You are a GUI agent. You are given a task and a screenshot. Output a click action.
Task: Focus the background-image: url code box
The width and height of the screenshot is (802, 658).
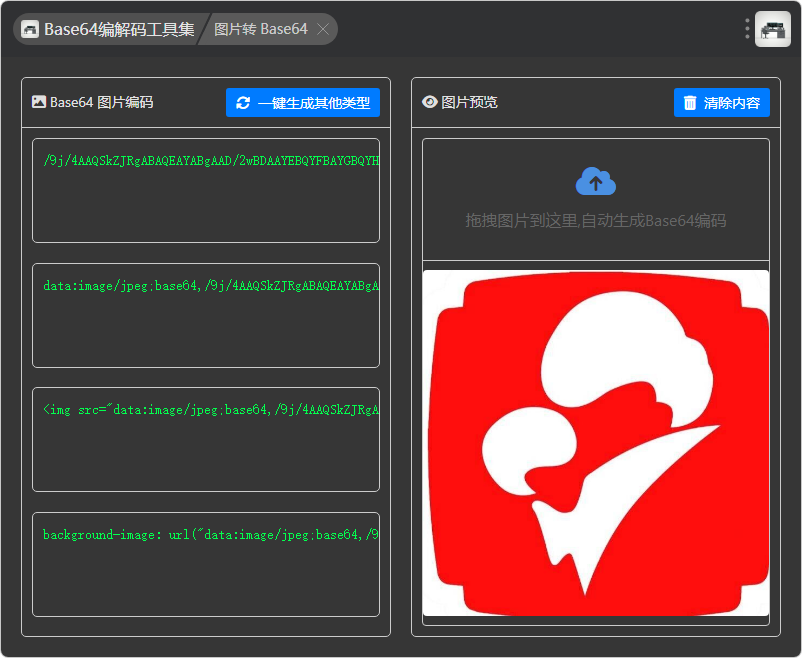tap(206, 564)
